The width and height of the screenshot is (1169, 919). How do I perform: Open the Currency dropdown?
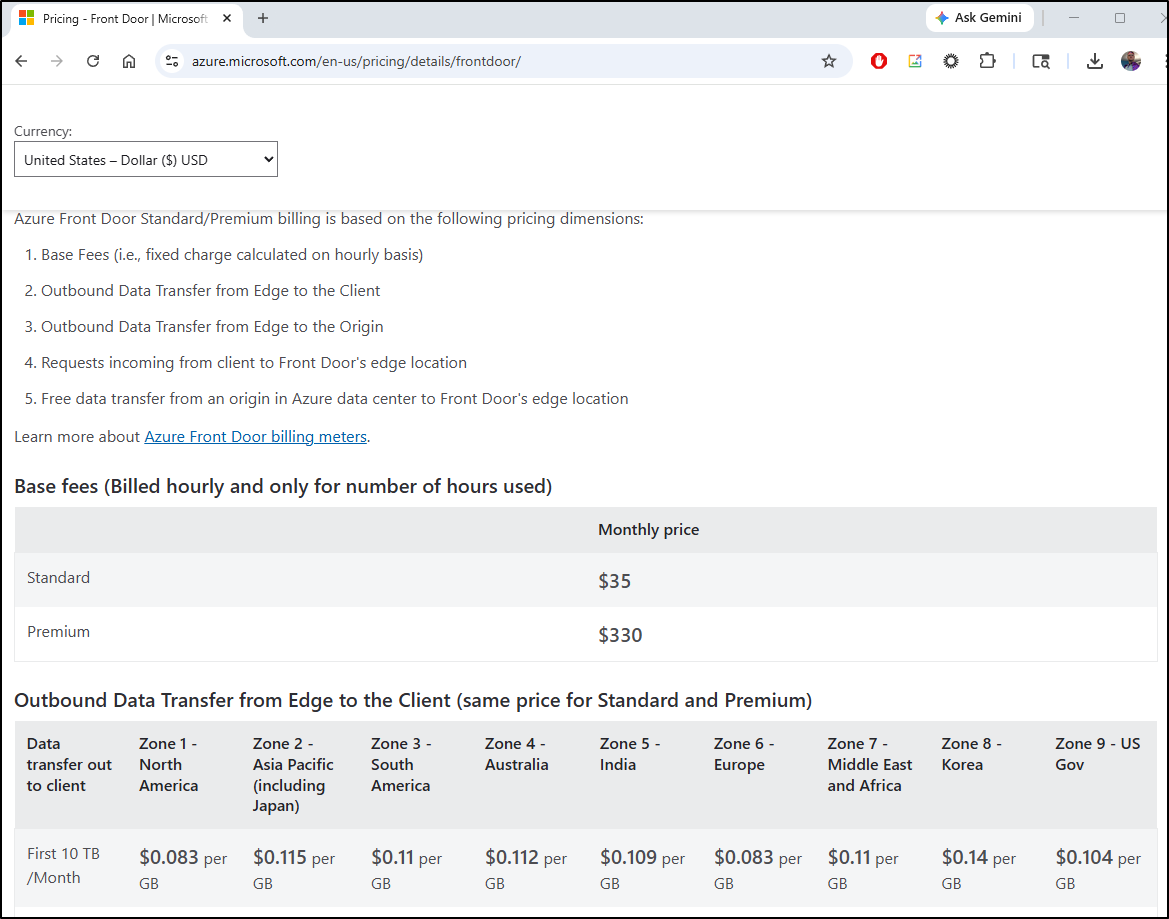pyautogui.click(x=146, y=160)
